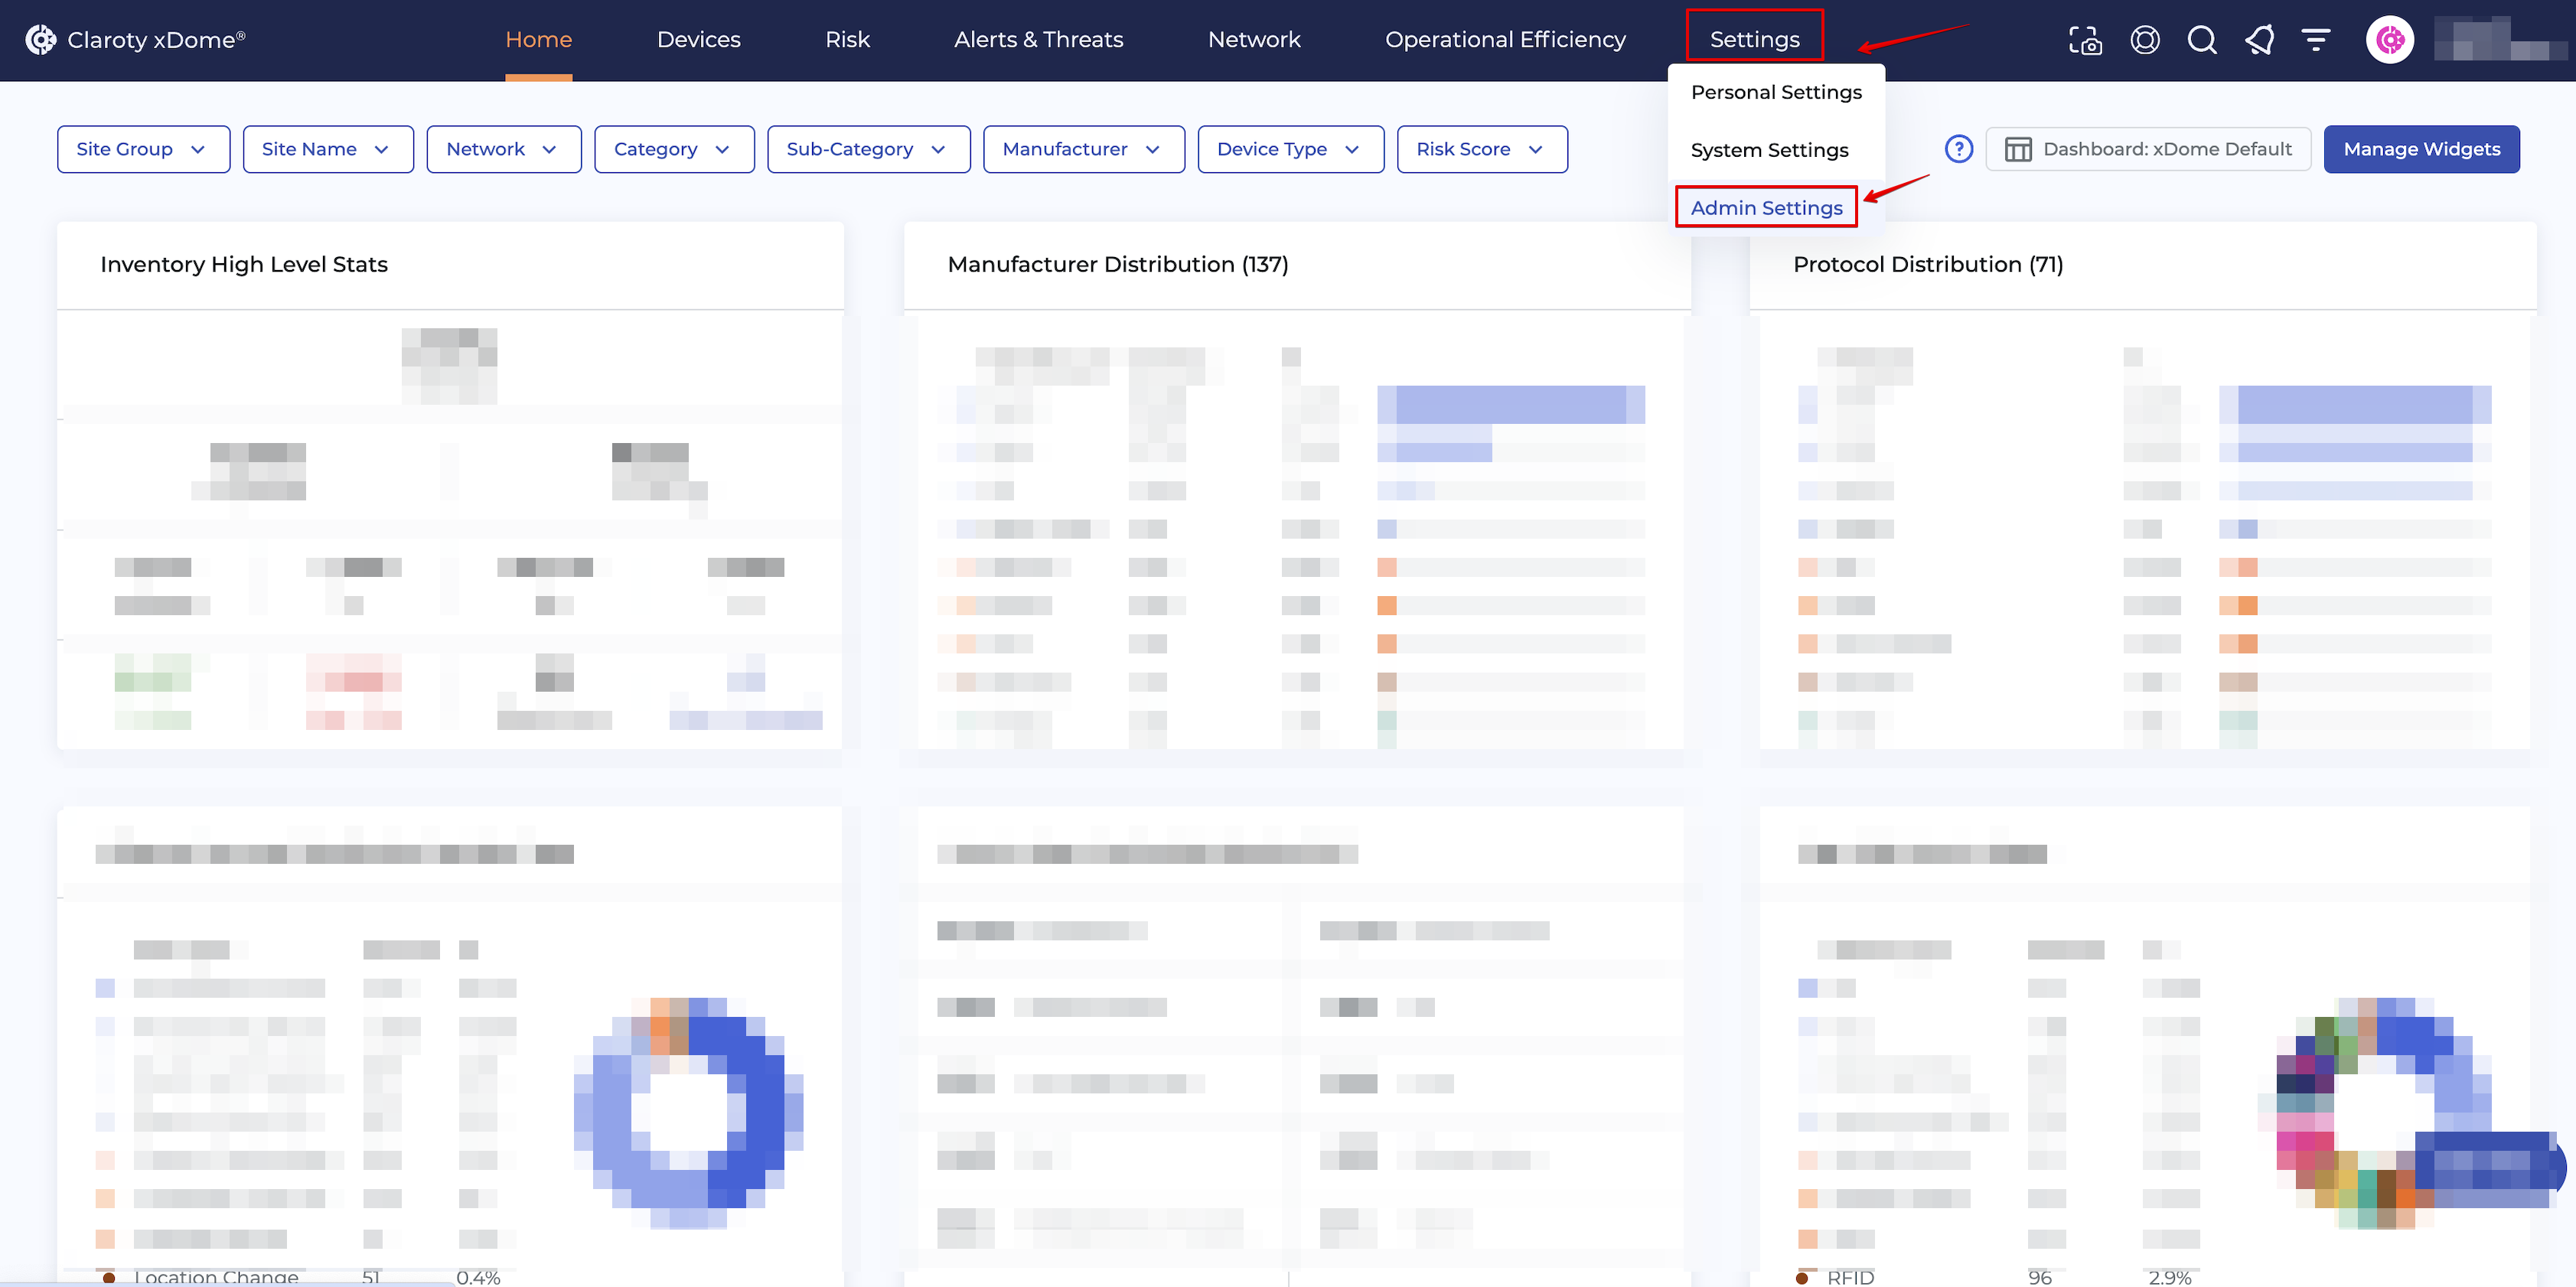Switch to the Devices tab
Image resolution: width=2576 pixels, height=1287 pixels.
pos(698,40)
